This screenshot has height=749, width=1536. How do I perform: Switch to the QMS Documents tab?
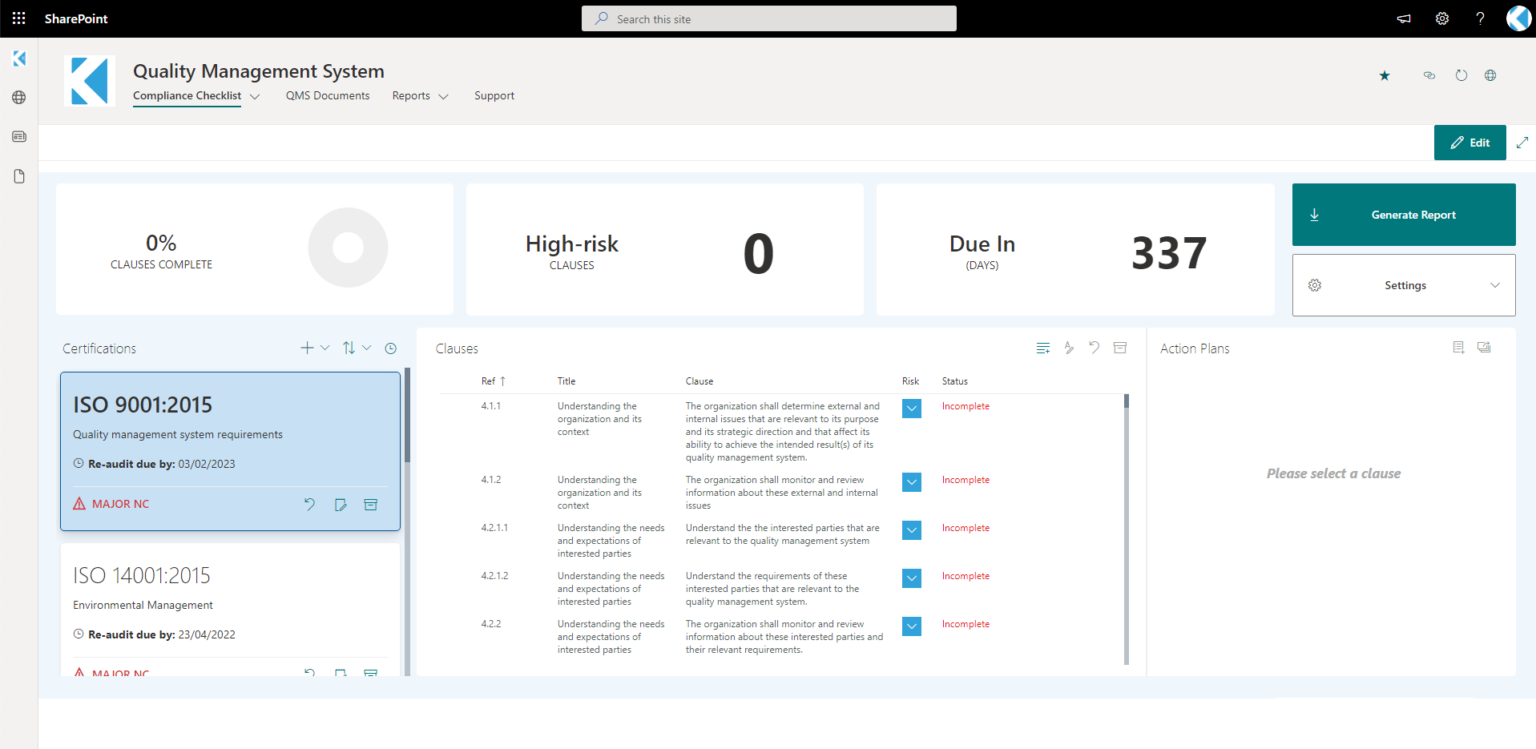click(x=327, y=95)
